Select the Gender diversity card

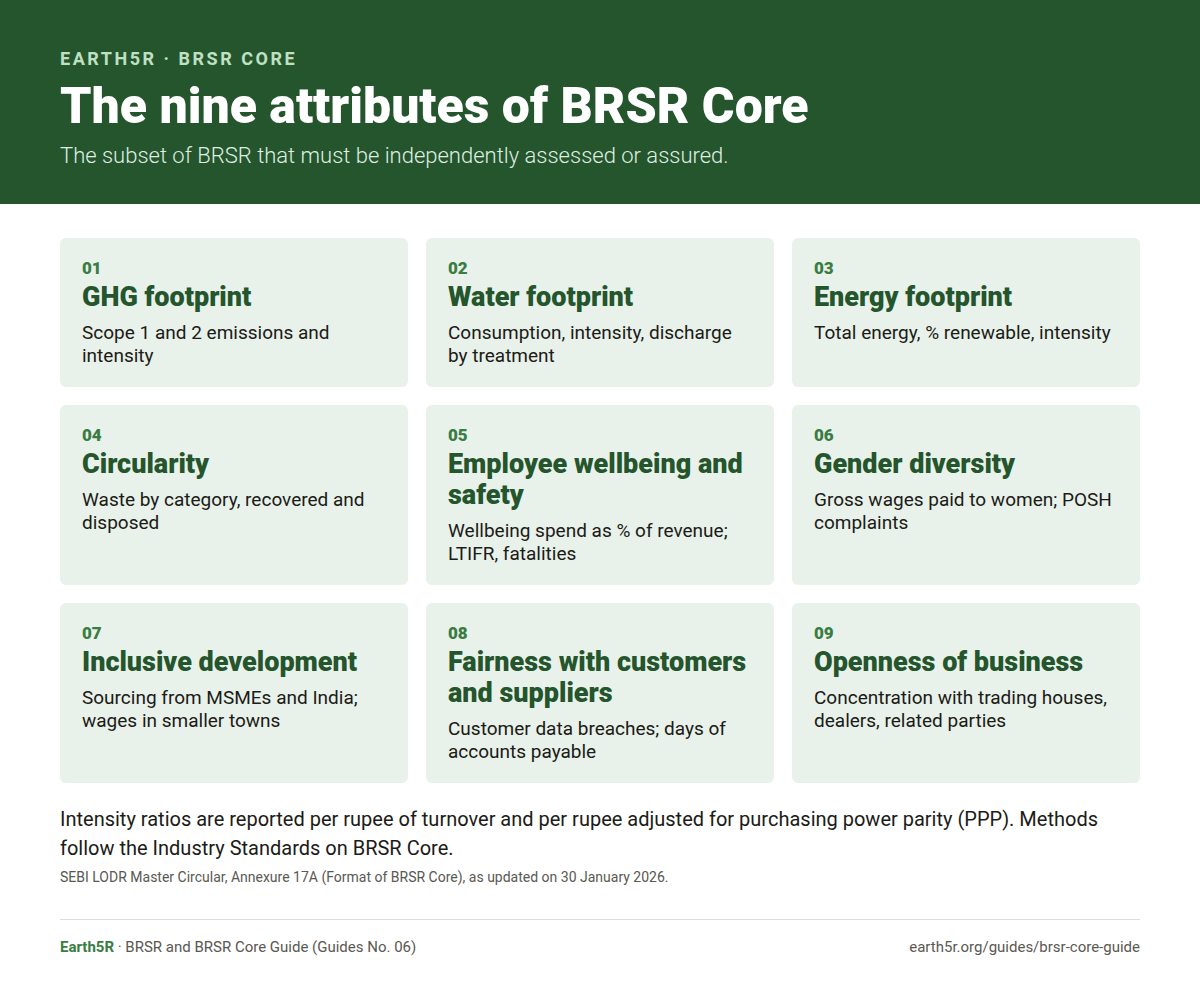point(966,495)
